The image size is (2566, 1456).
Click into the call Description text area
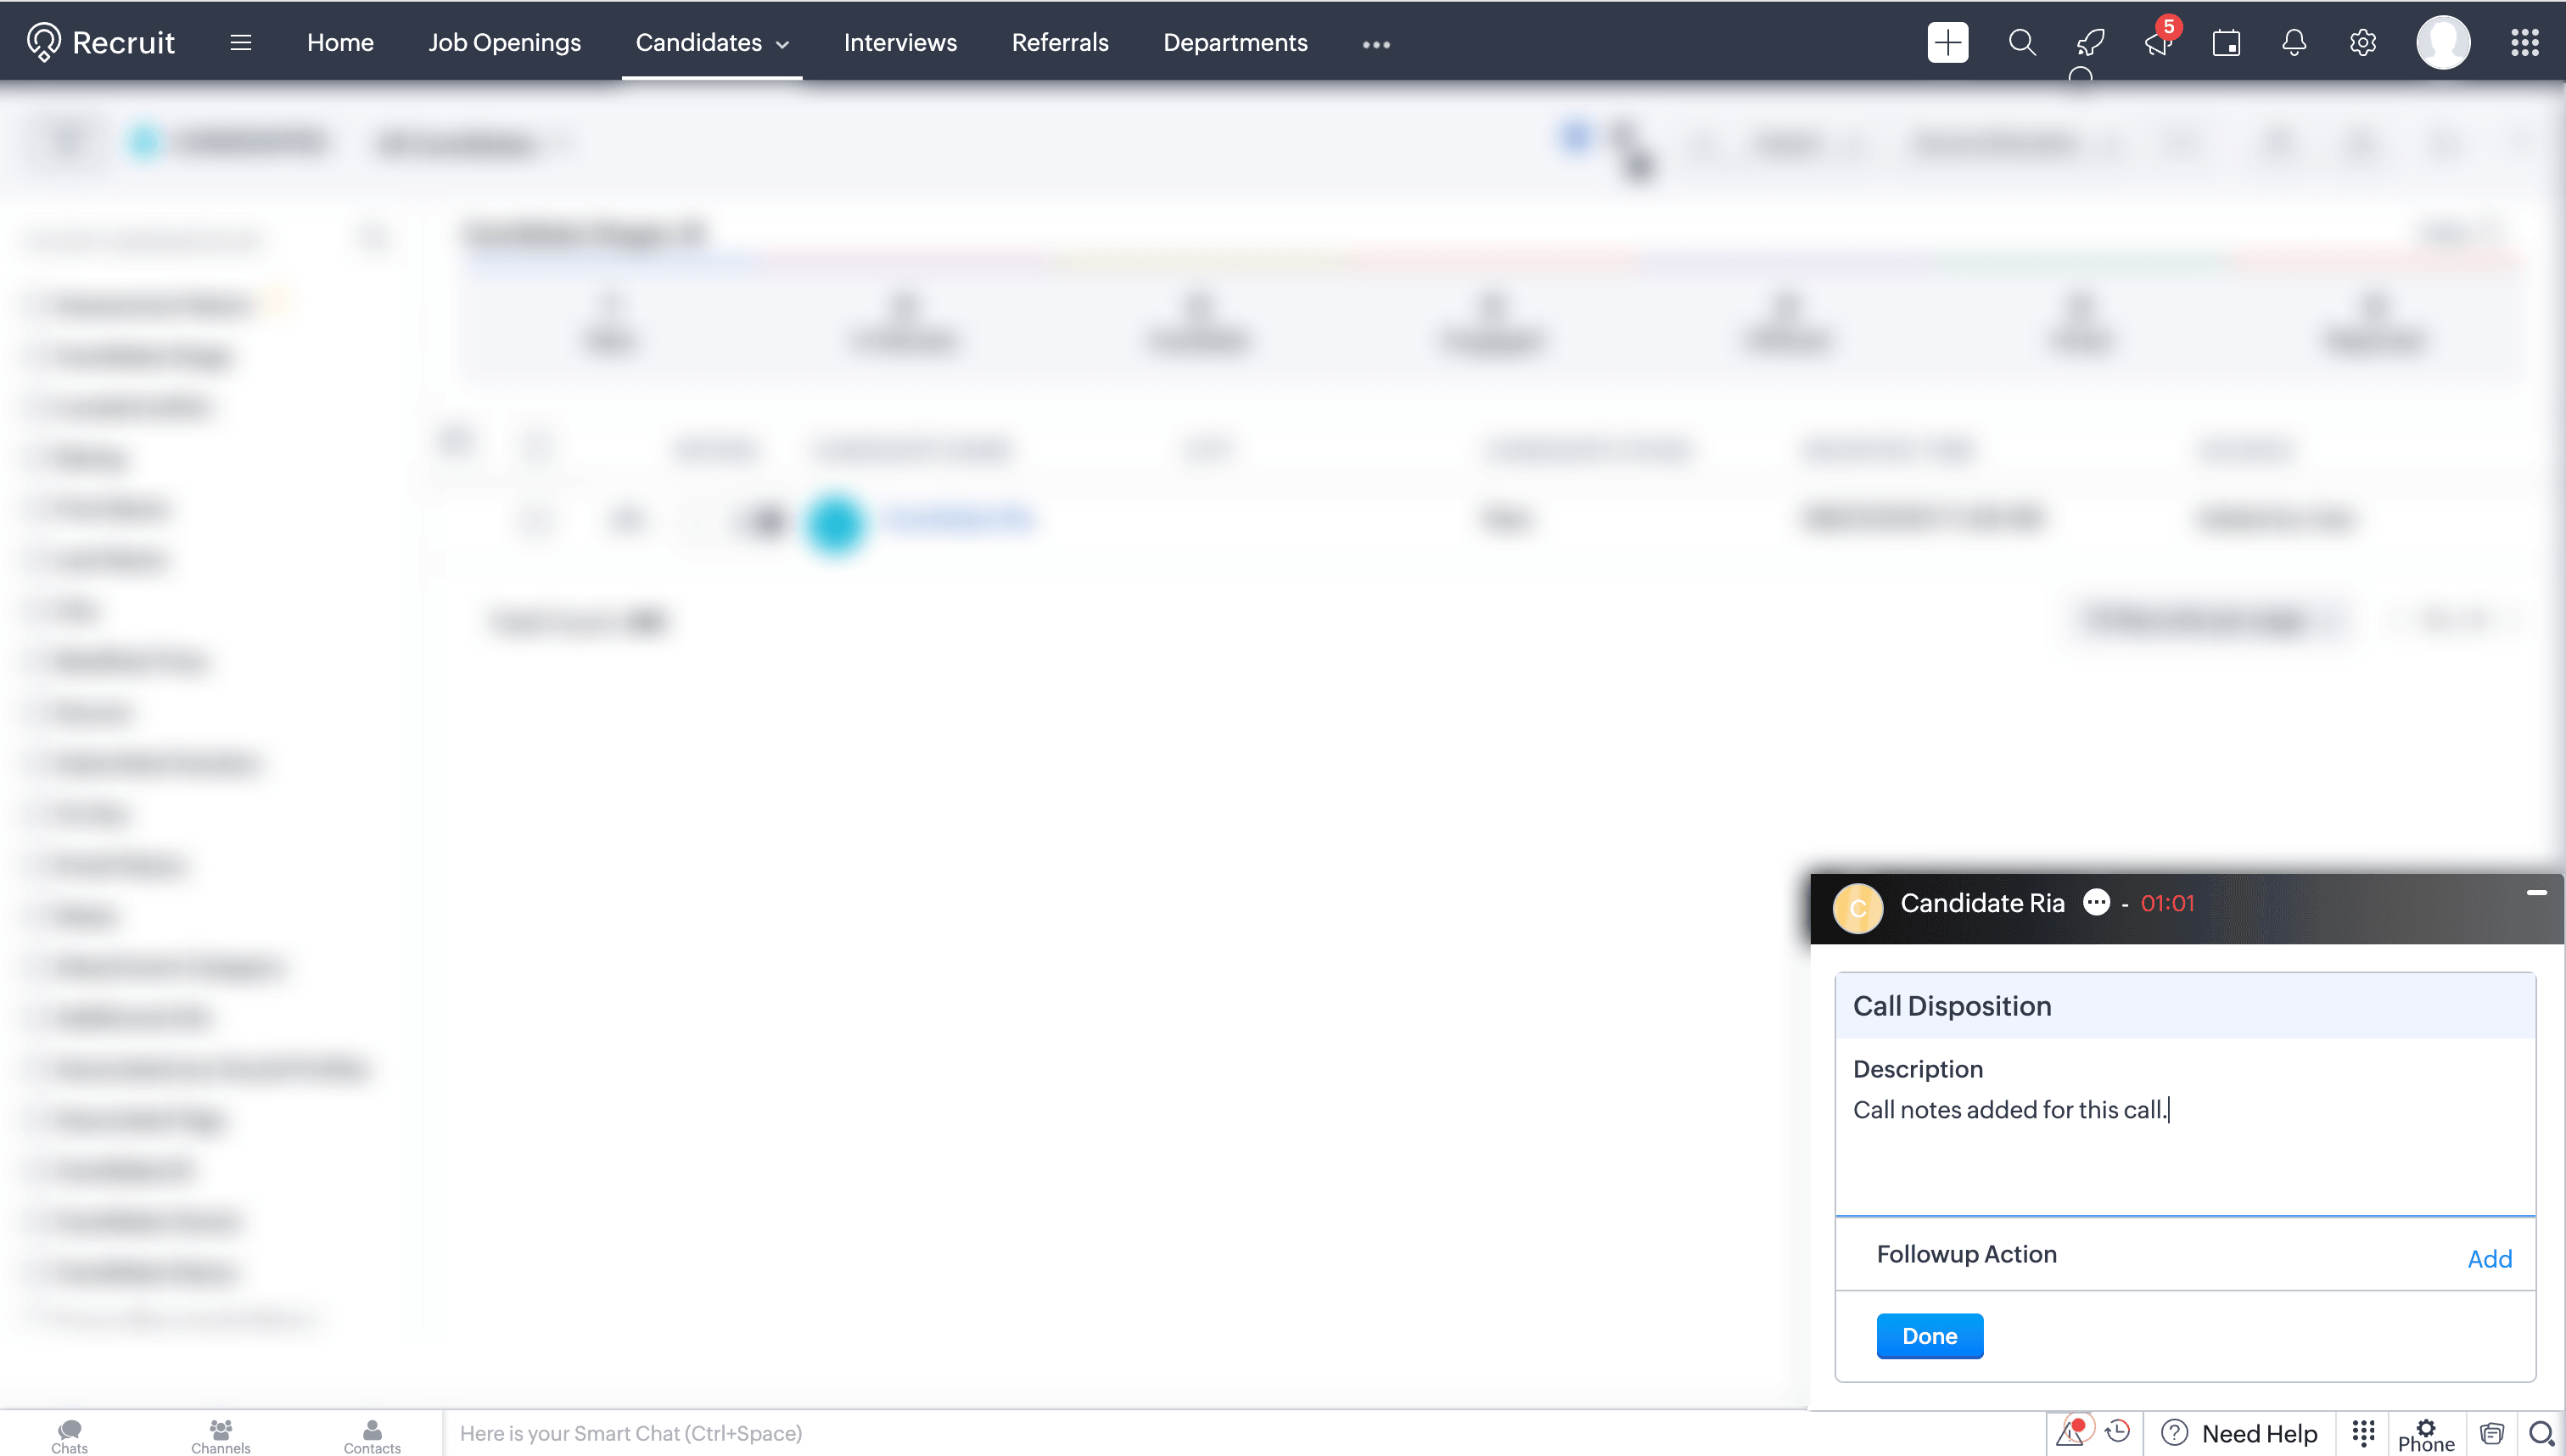pos(2184,1150)
